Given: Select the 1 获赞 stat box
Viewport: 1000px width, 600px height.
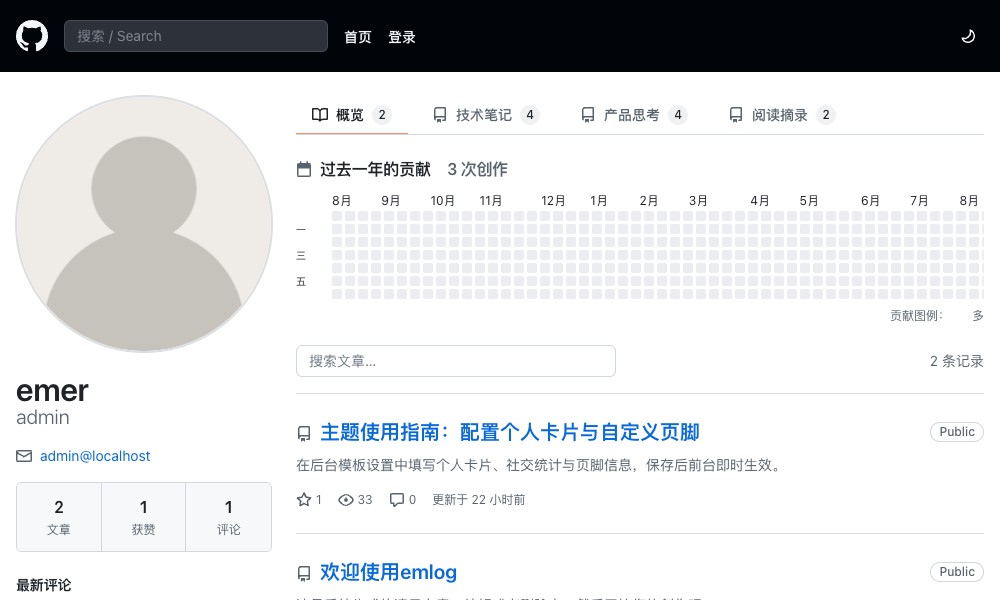Looking at the screenshot, I should point(143,517).
